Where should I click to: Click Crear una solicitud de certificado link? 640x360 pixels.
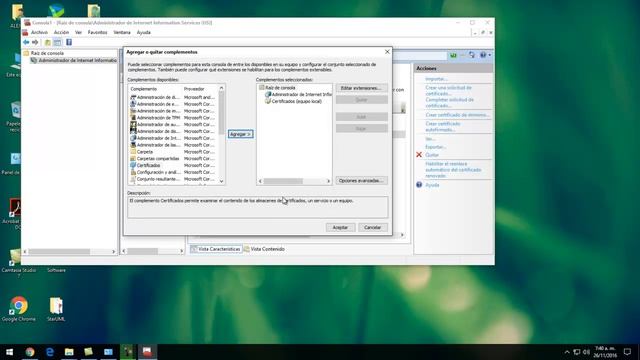[448, 91]
